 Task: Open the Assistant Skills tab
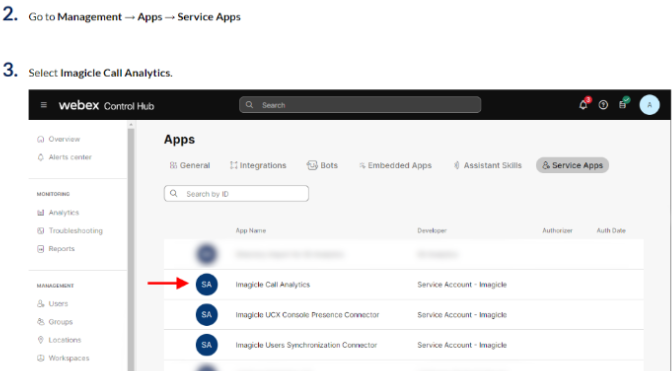488,165
